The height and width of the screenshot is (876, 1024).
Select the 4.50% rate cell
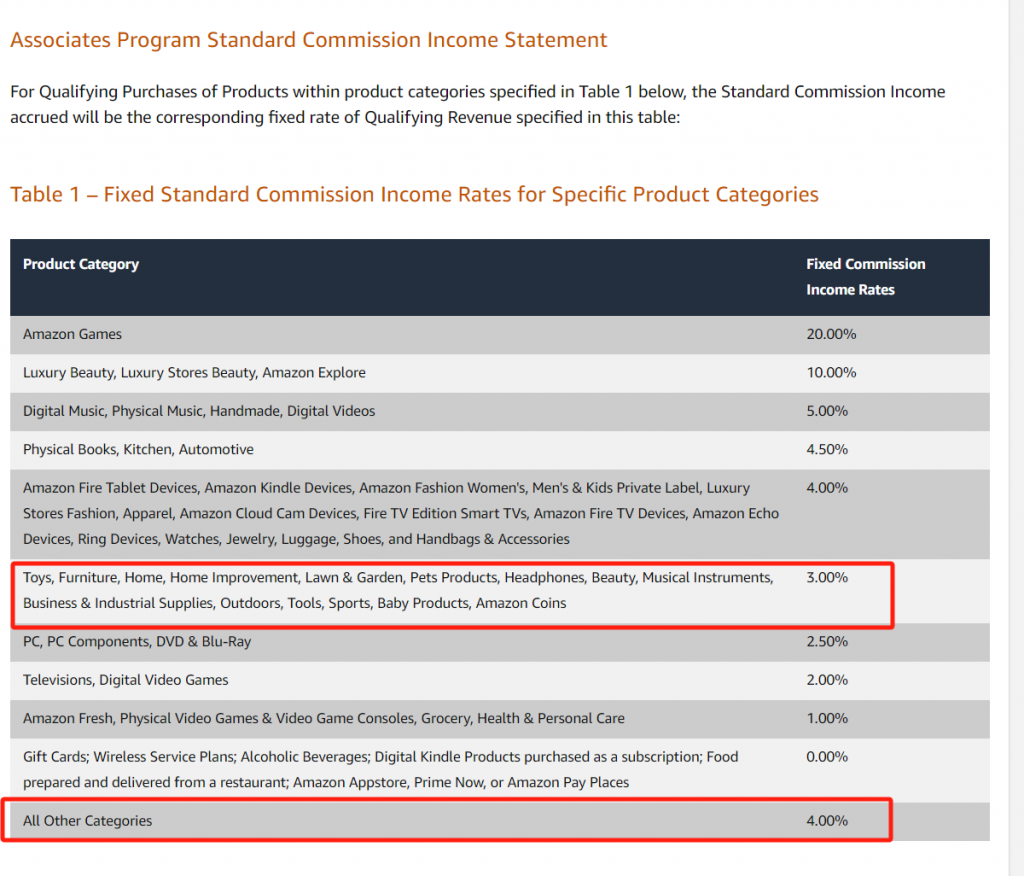[x=827, y=450]
